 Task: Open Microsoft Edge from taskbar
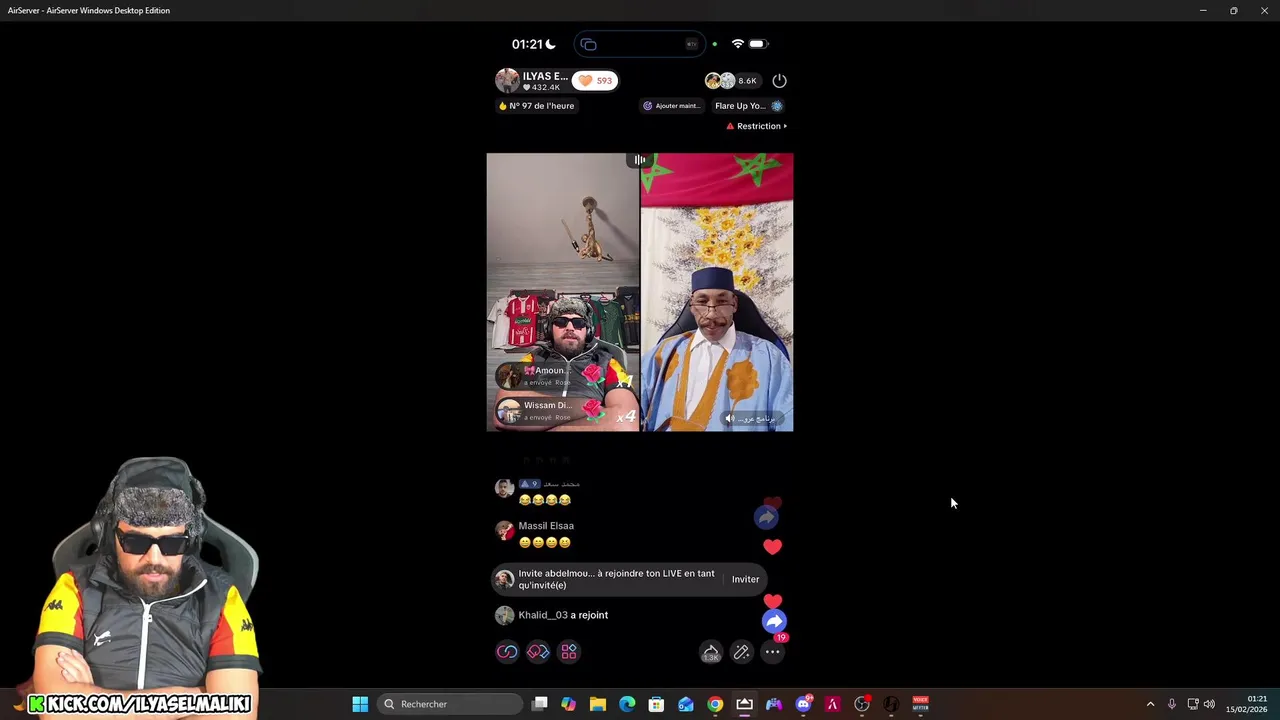point(627,704)
